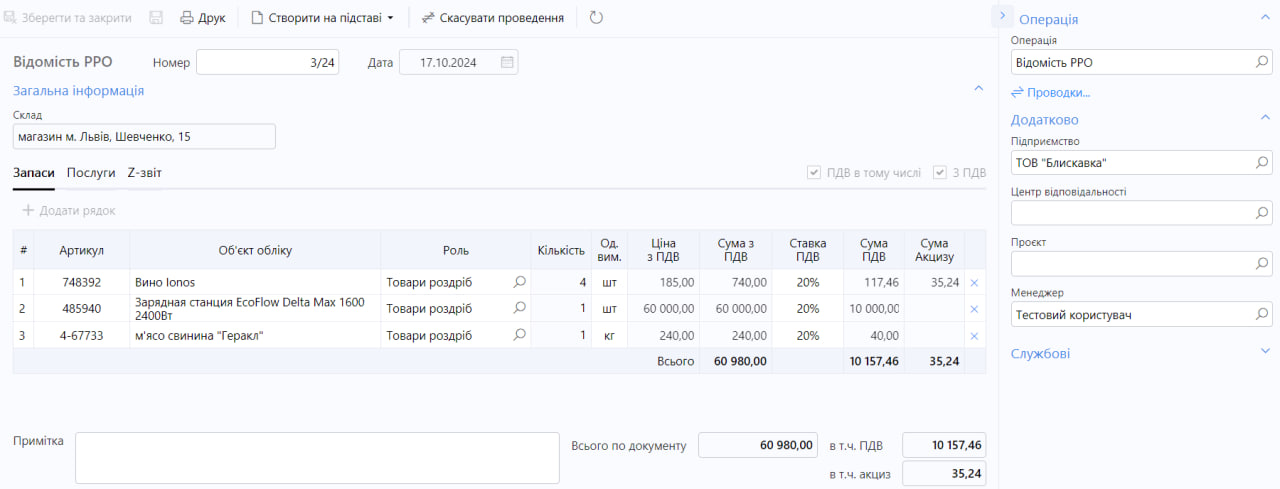Screen dimensions: 1280x489
Task: Click the floppy disk save icon
Action: [157, 18]
